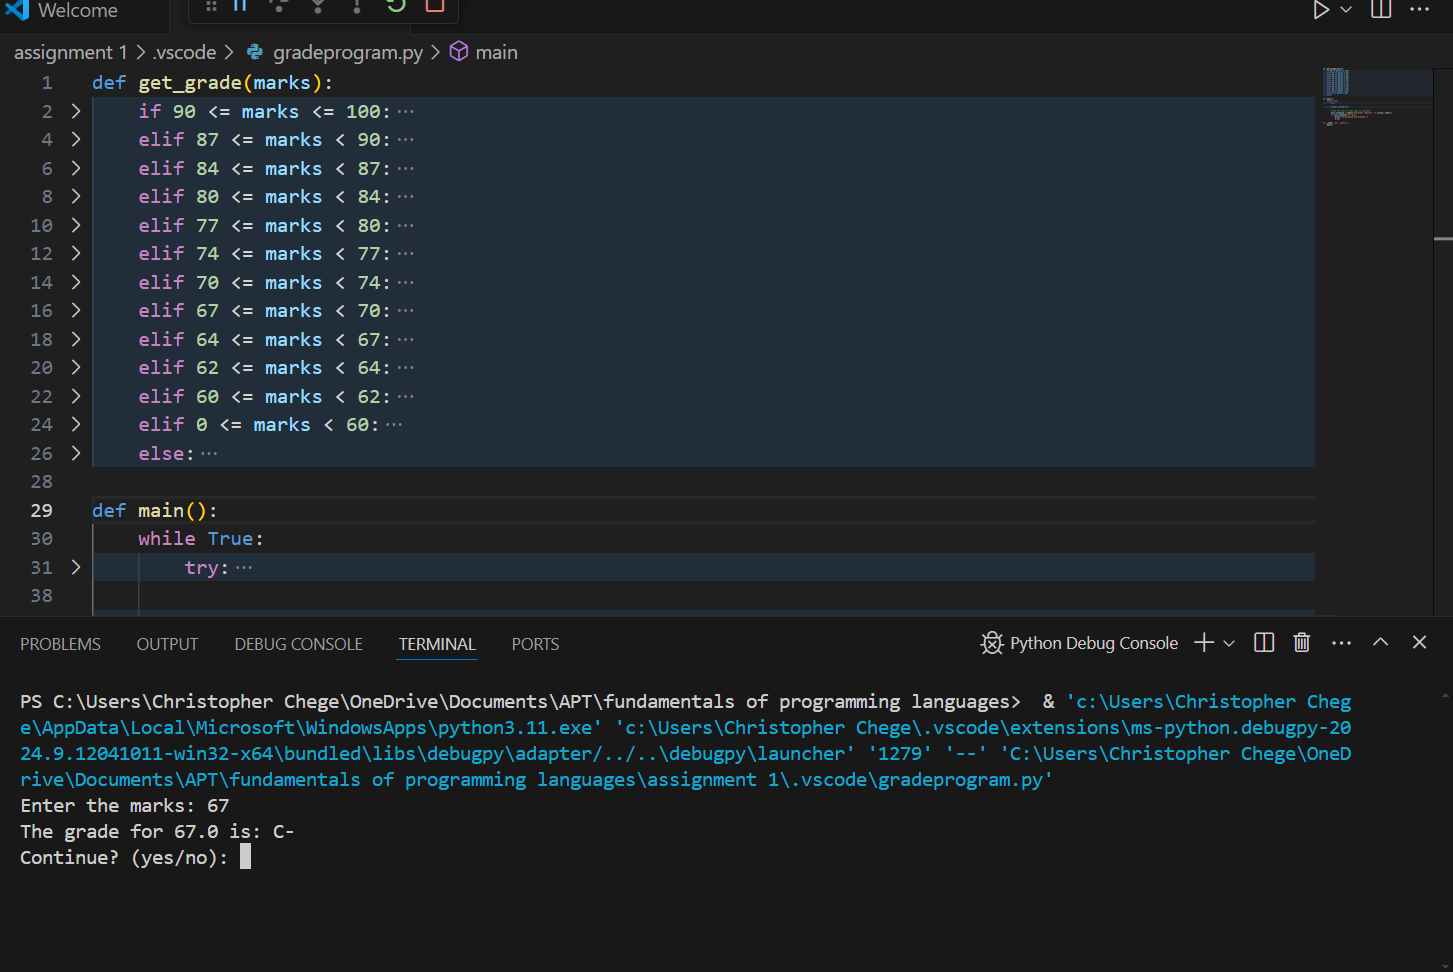Open the DEBUG CONSOLE tab
This screenshot has height=972, width=1453.
coord(298,644)
